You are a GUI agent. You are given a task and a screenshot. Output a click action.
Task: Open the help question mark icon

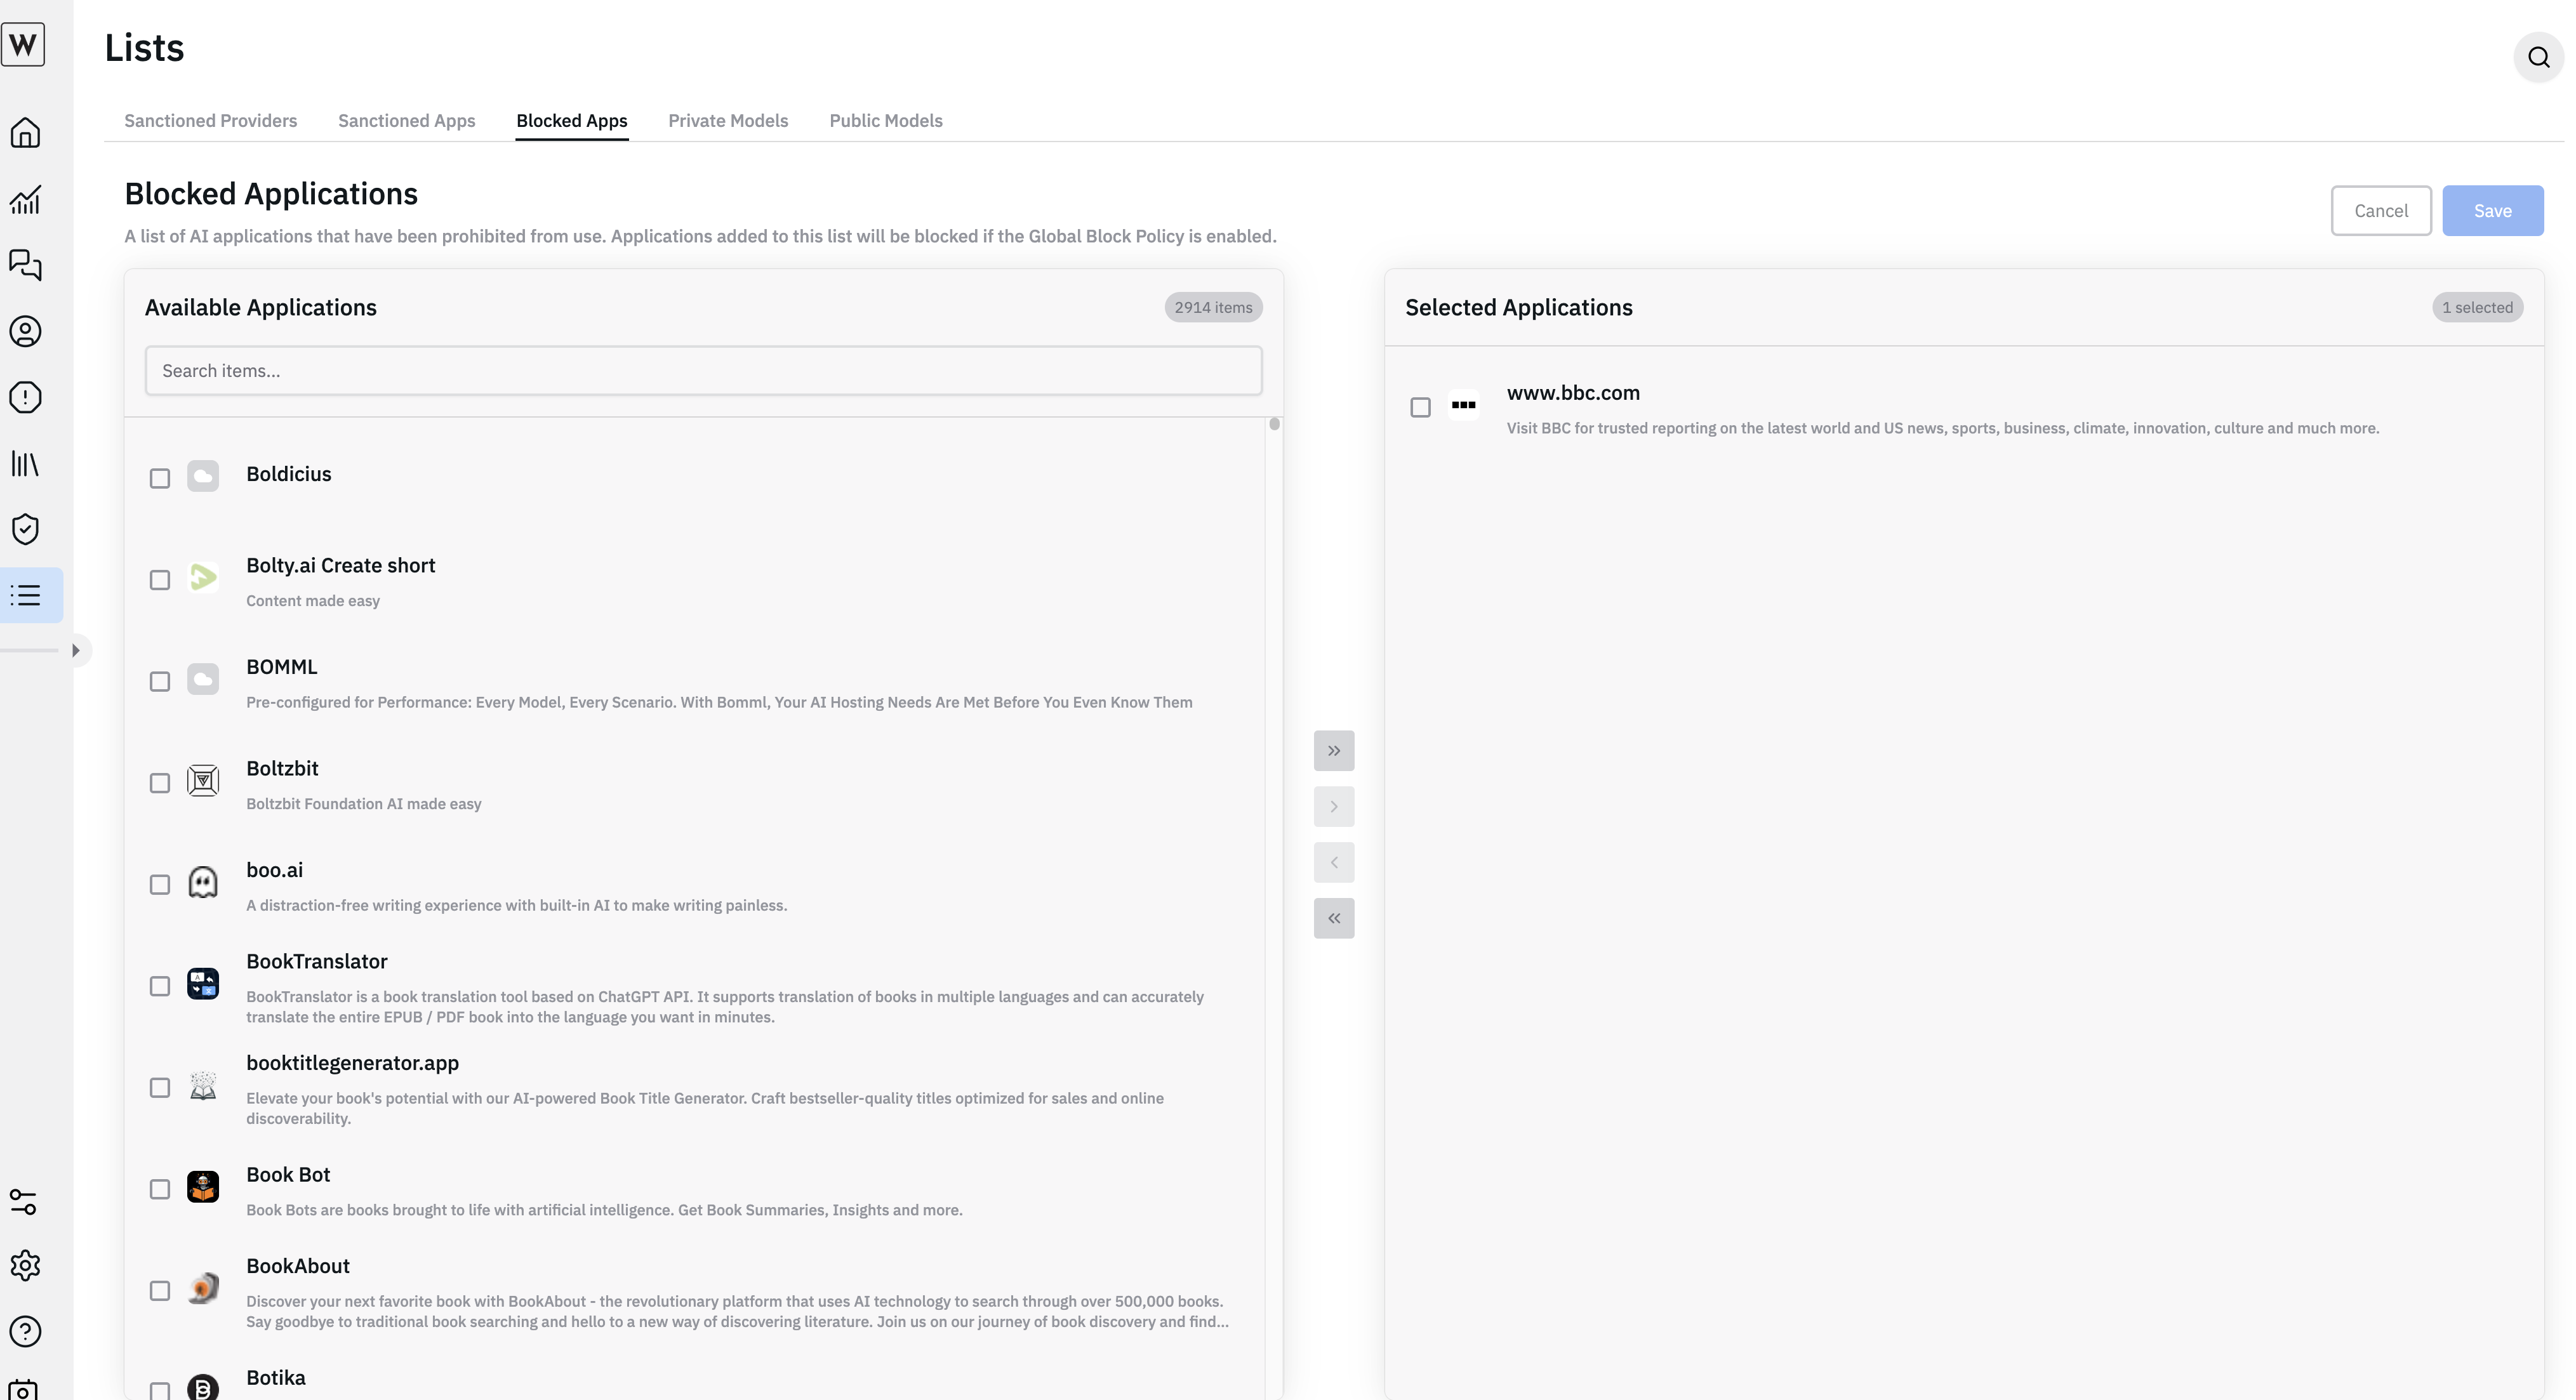pos(25,1331)
